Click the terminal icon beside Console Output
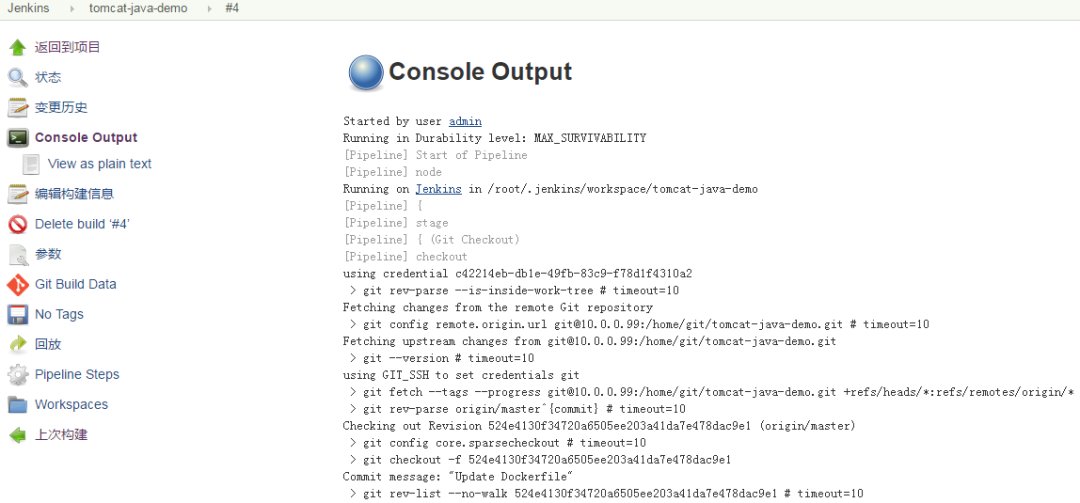Image resolution: width=1080 pixels, height=503 pixels. click(18, 138)
